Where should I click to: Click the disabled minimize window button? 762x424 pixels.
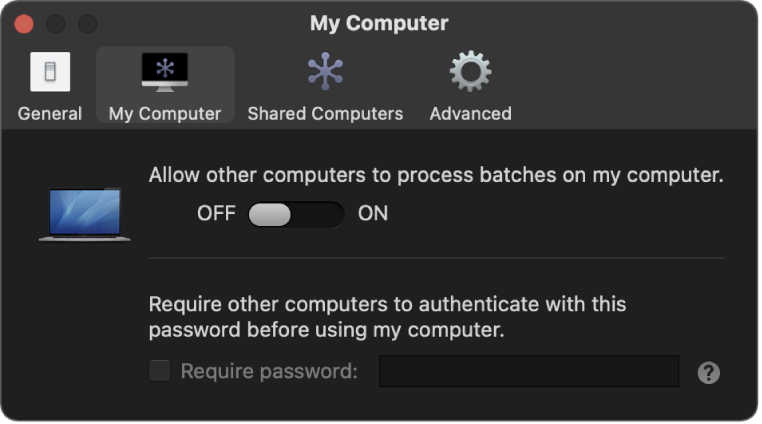(x=56, y=23)
